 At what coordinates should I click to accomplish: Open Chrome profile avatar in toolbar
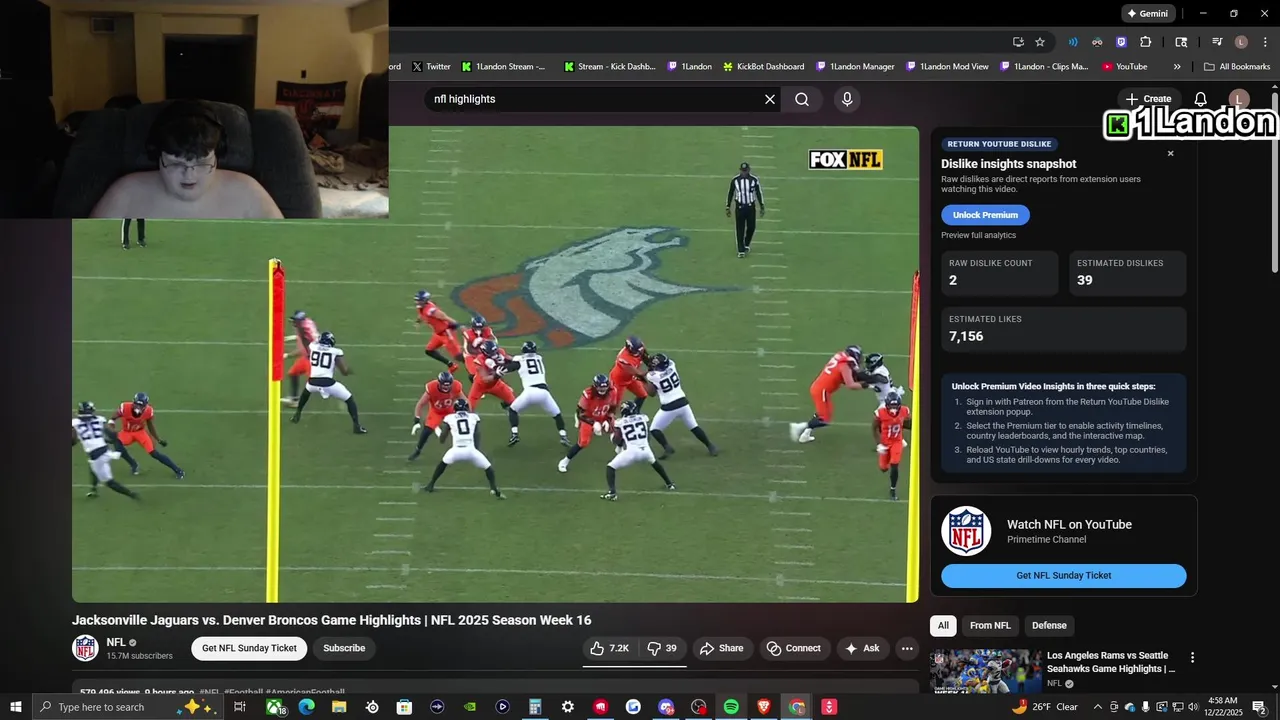coord(1241,42)
